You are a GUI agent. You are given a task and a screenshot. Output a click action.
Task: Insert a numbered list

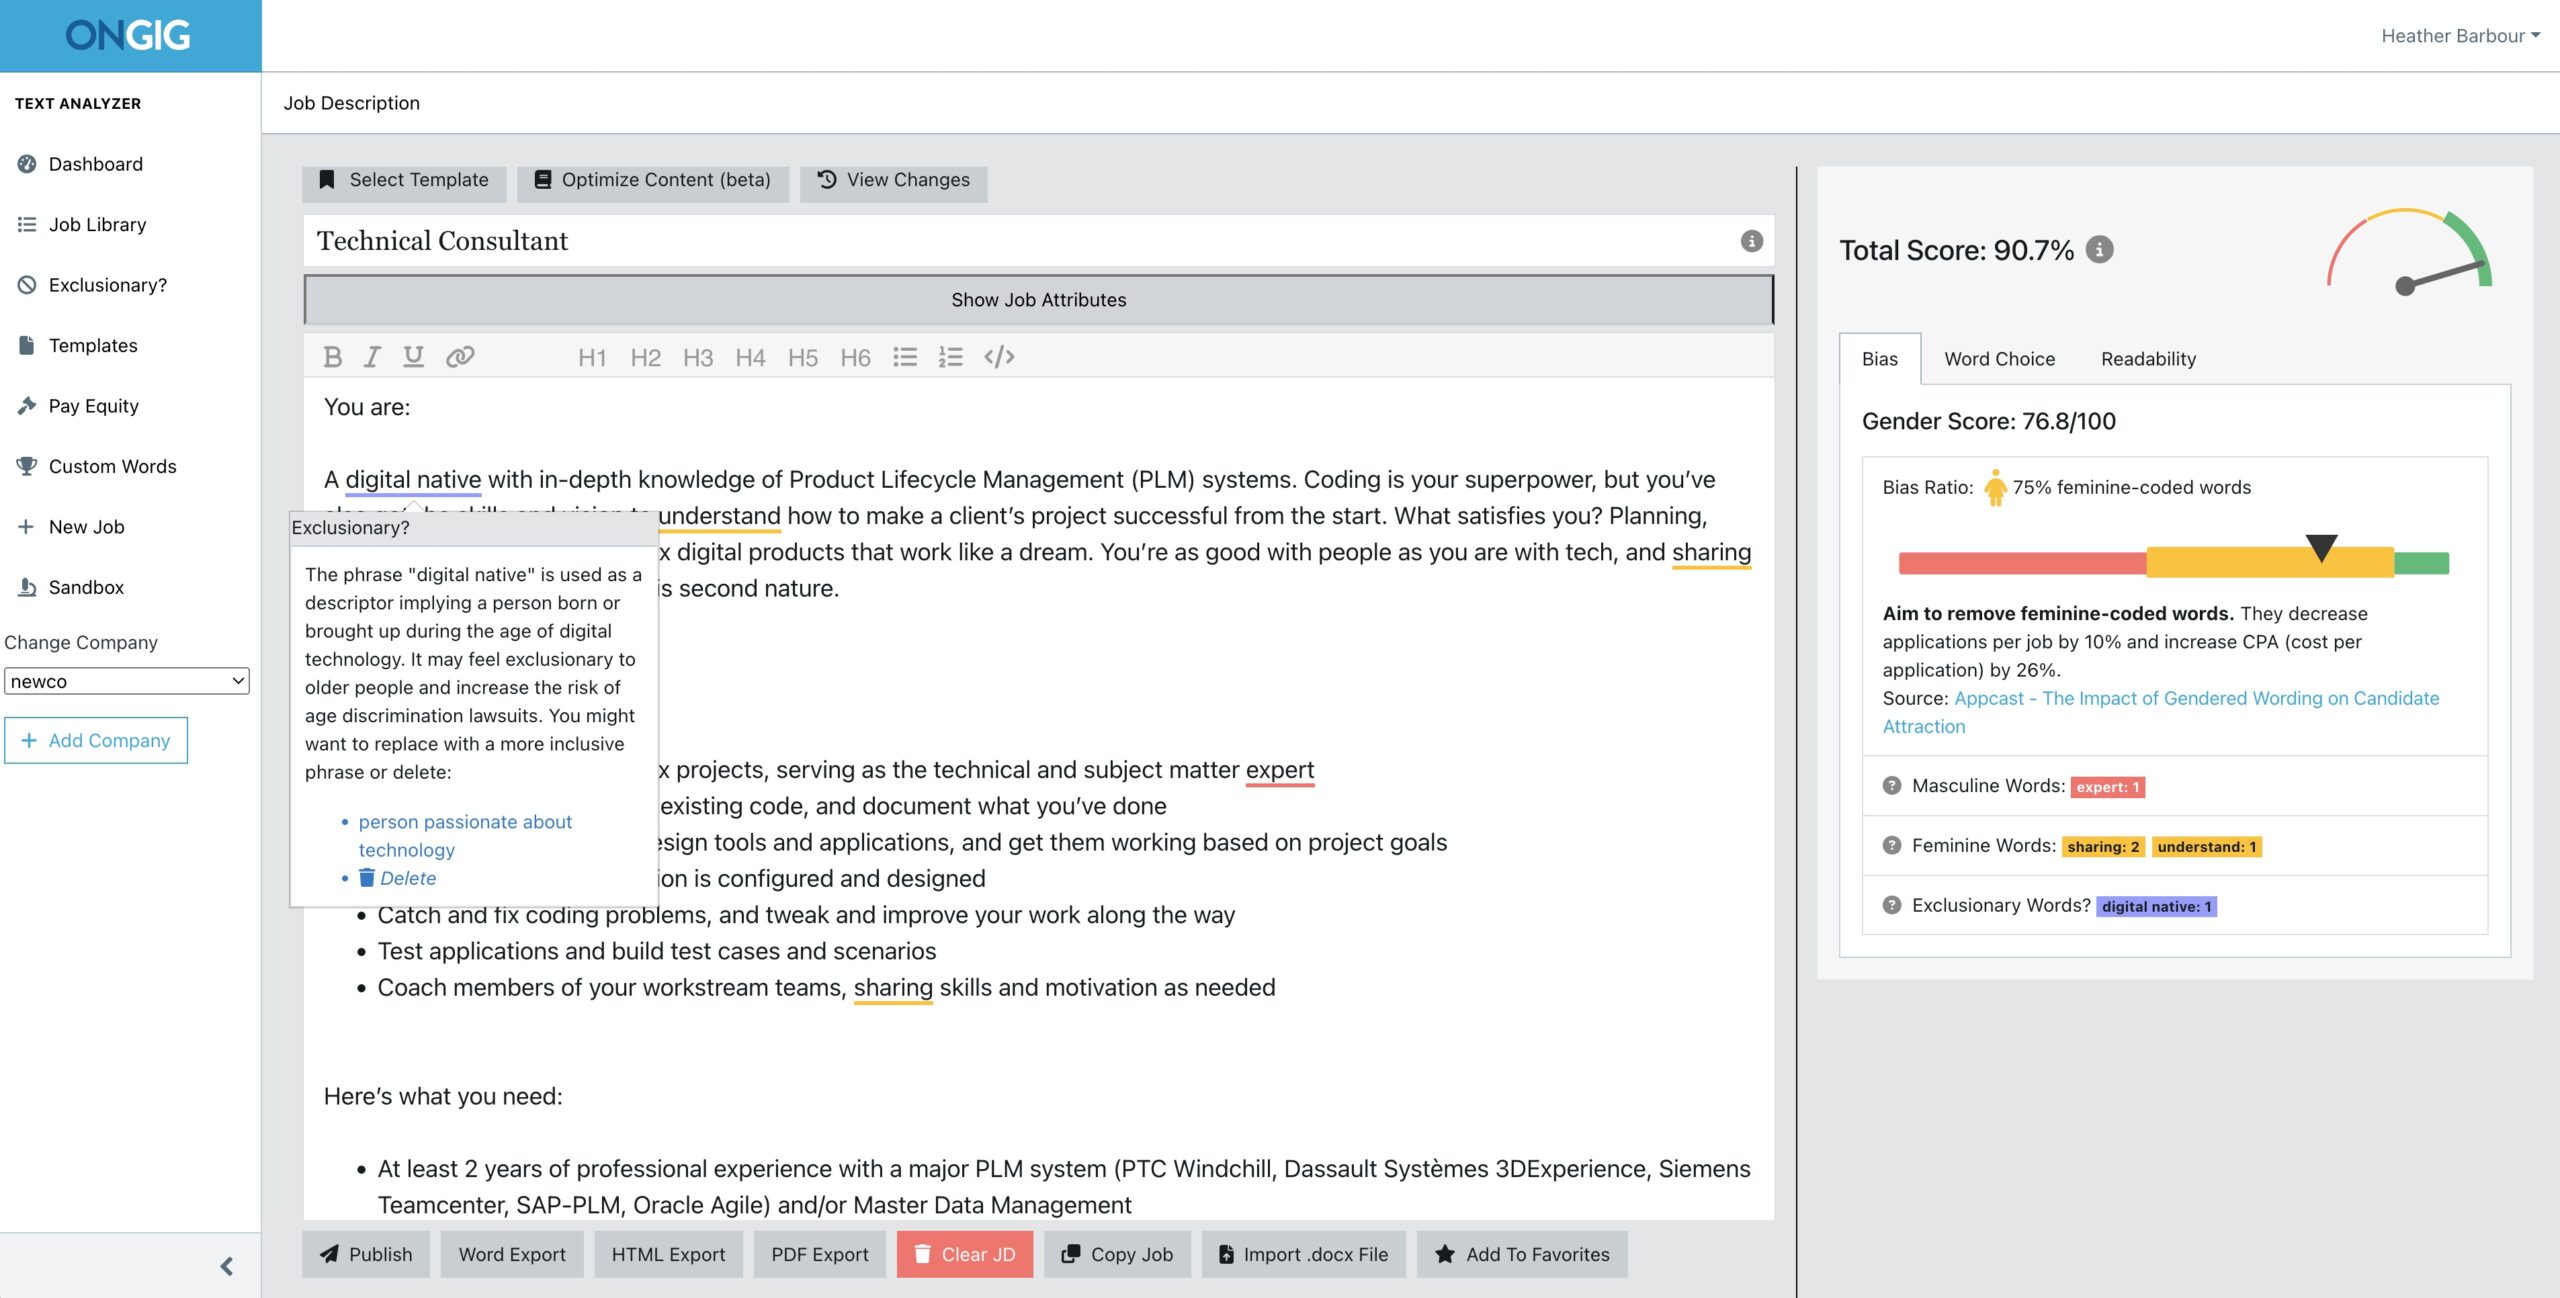coord(950,357)
